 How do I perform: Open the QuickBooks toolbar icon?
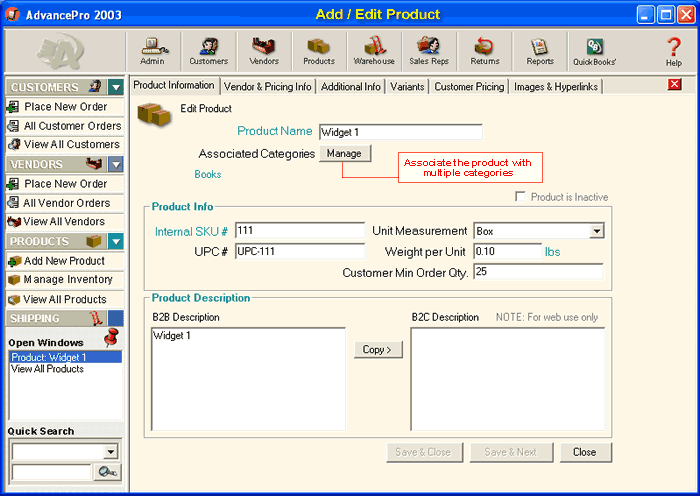[x=595, y=51]
